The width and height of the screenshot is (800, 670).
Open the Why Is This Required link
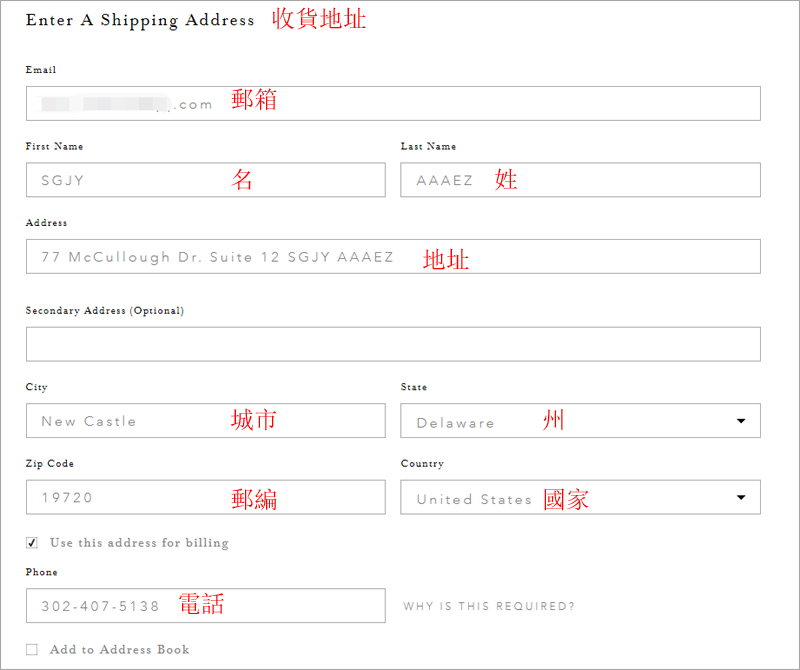[489, 606]
